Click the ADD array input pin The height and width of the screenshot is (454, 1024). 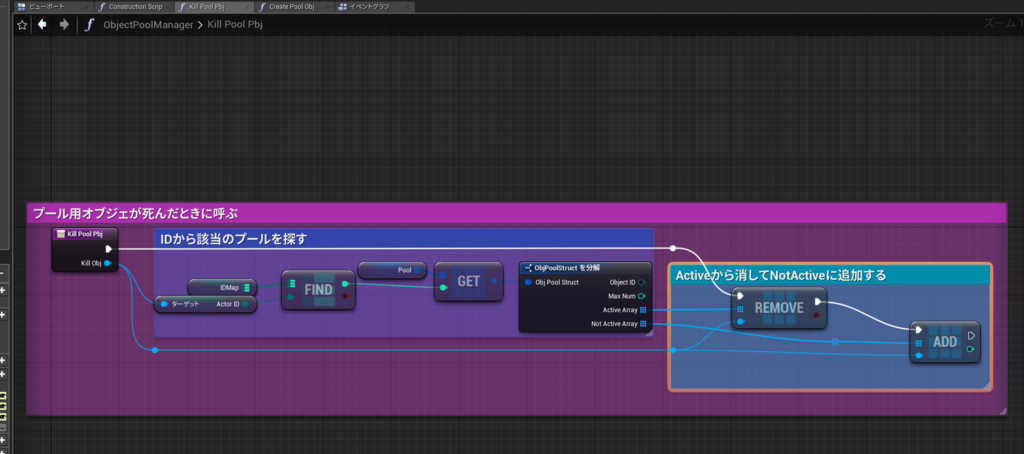click(919, 342)
